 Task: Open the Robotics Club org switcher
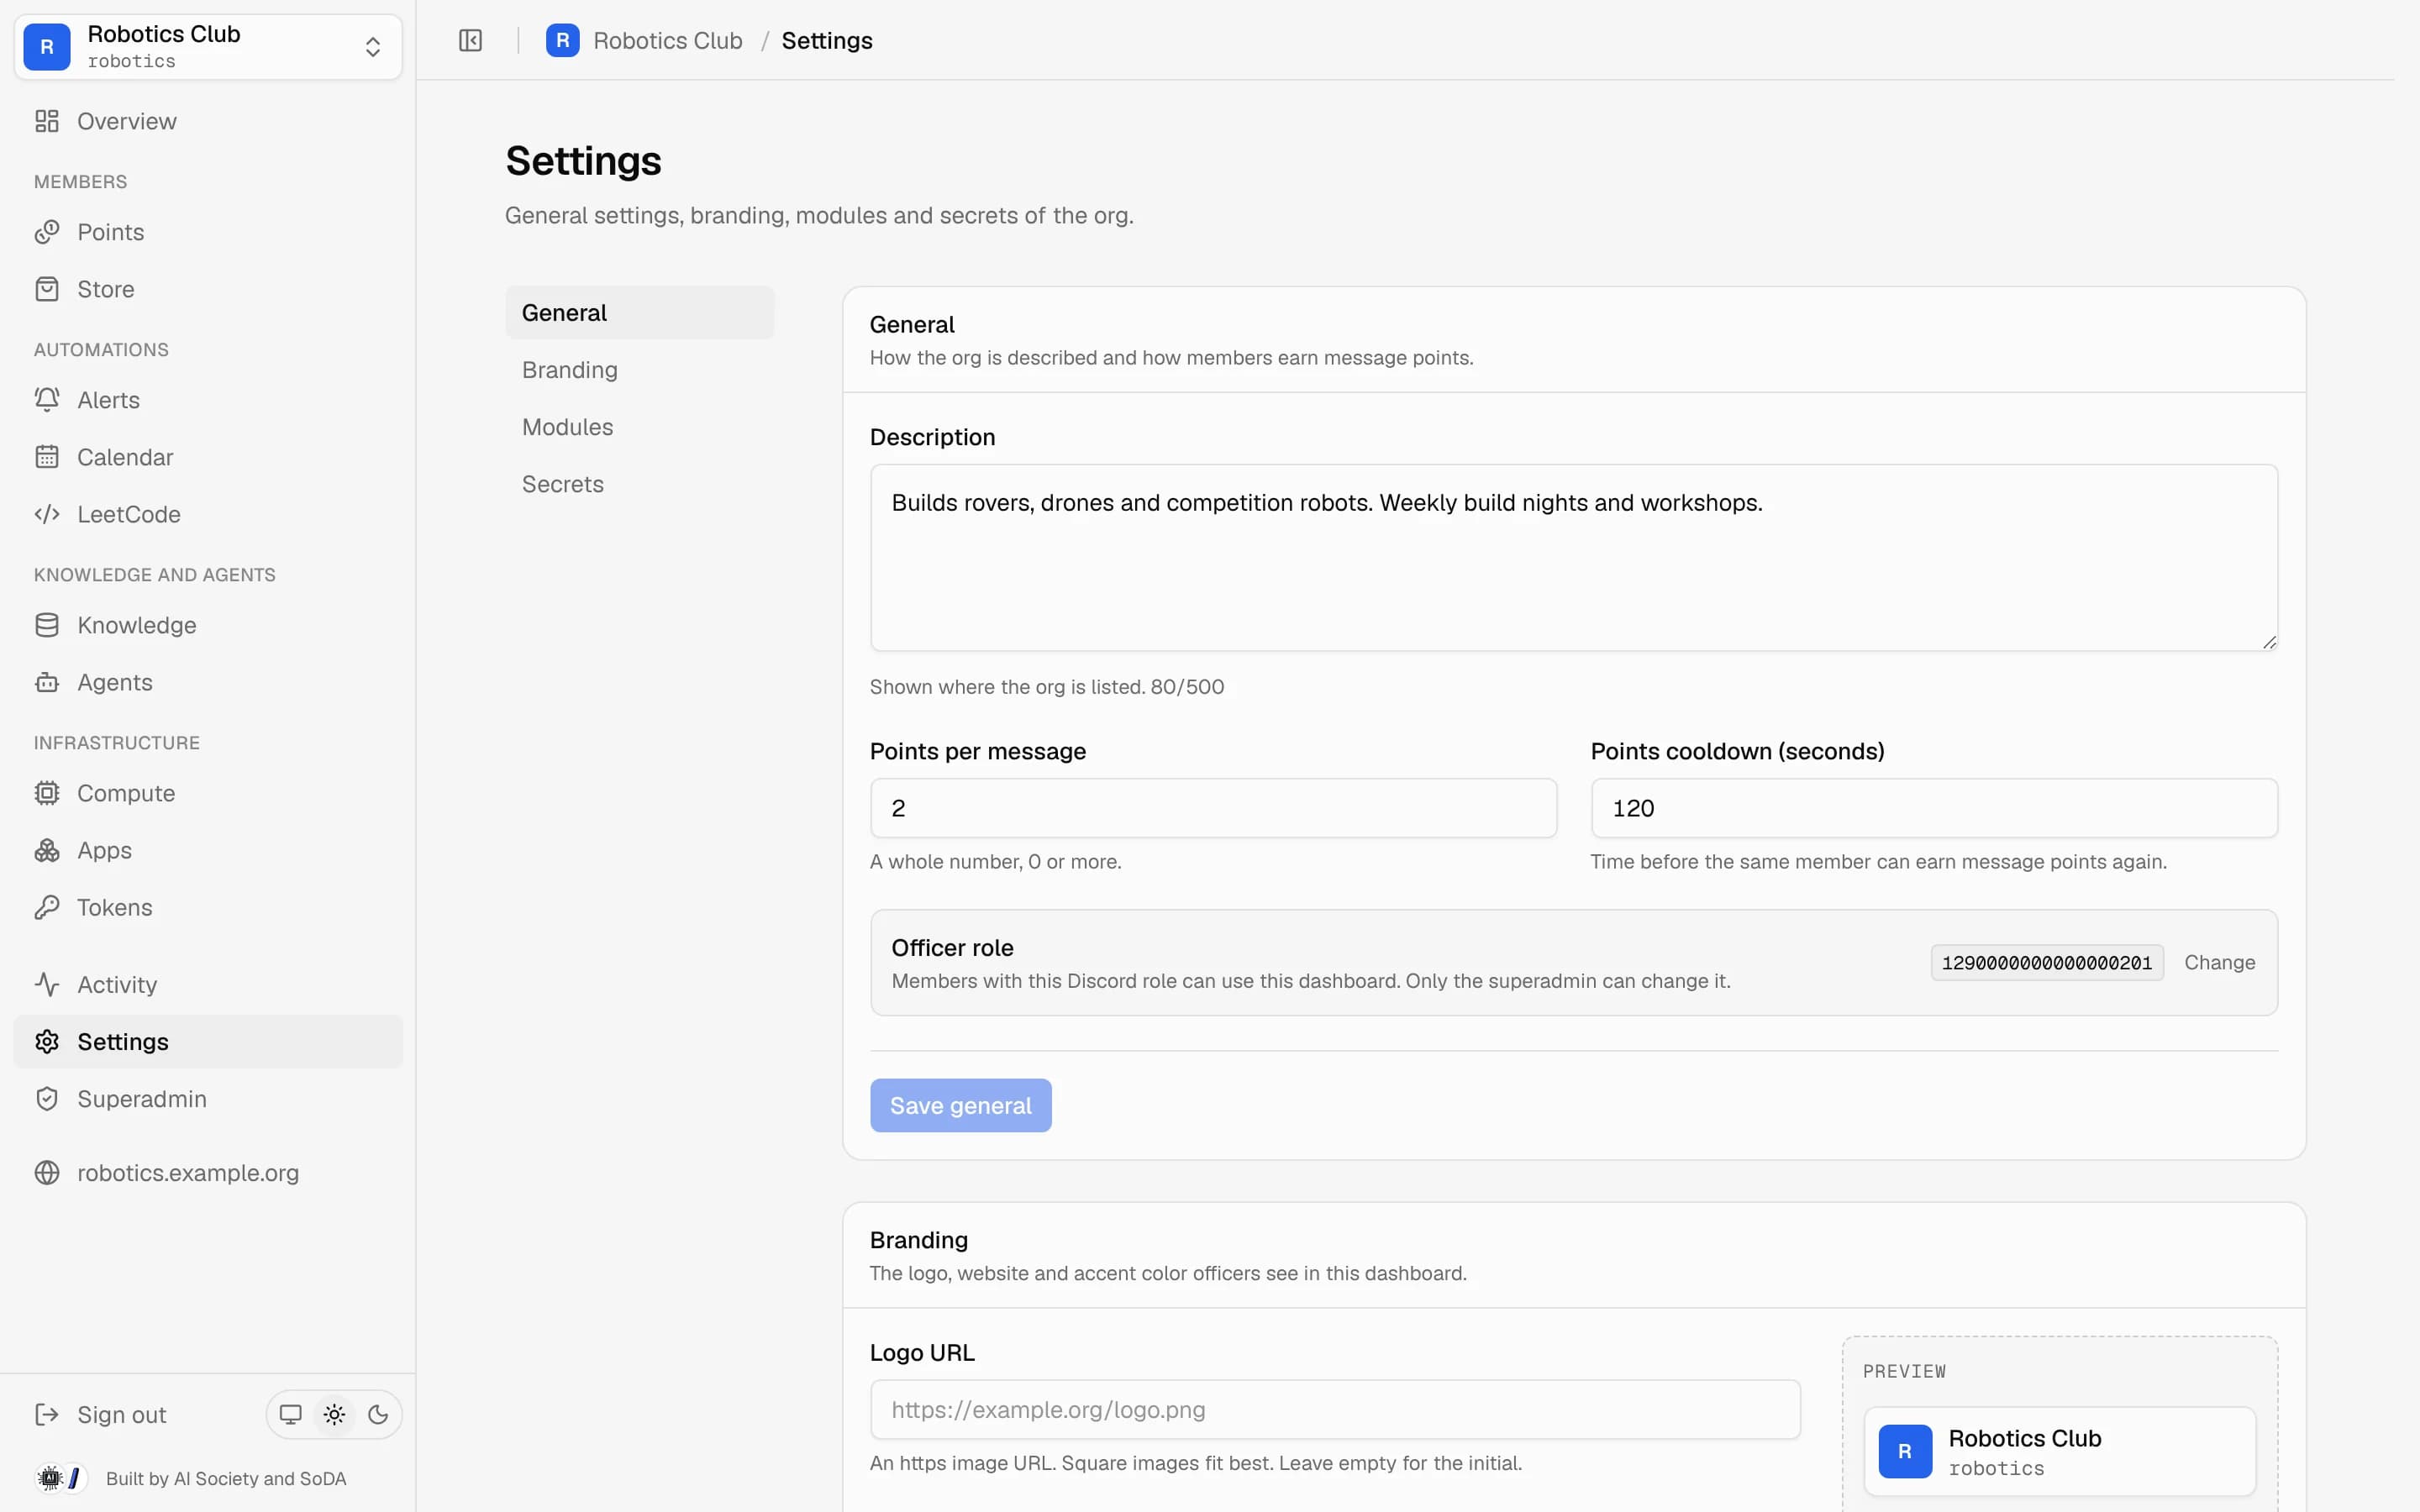tap(208, 47)
